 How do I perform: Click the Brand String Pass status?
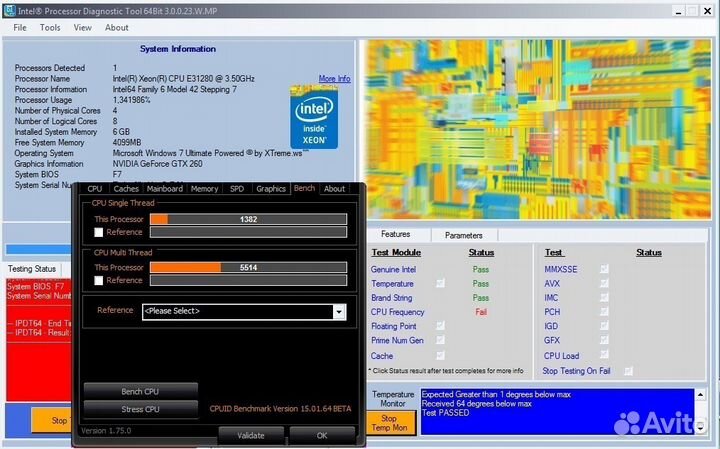[x=481, y=298]
